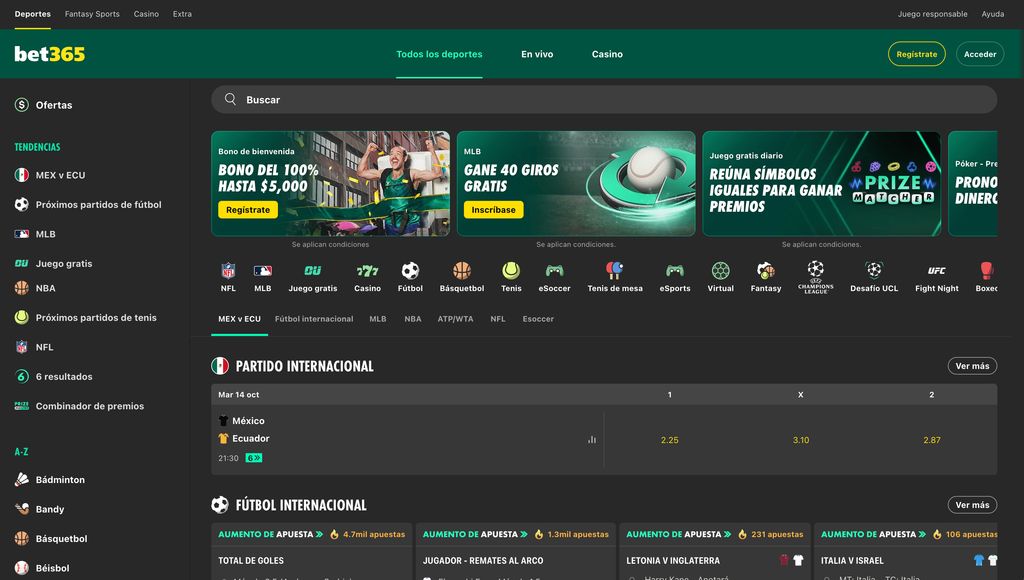The height and width of the screenshot is (580, 1024).
Task: Open Casino in the top utility bar
Action: (x=146, y=14)
